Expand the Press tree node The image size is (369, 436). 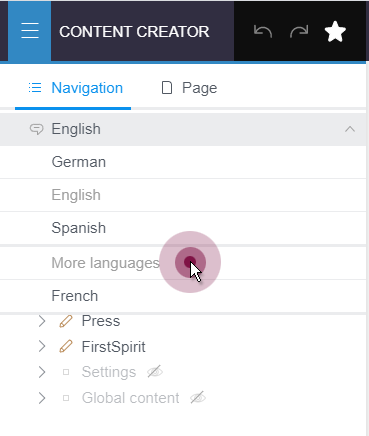(42, 321)
